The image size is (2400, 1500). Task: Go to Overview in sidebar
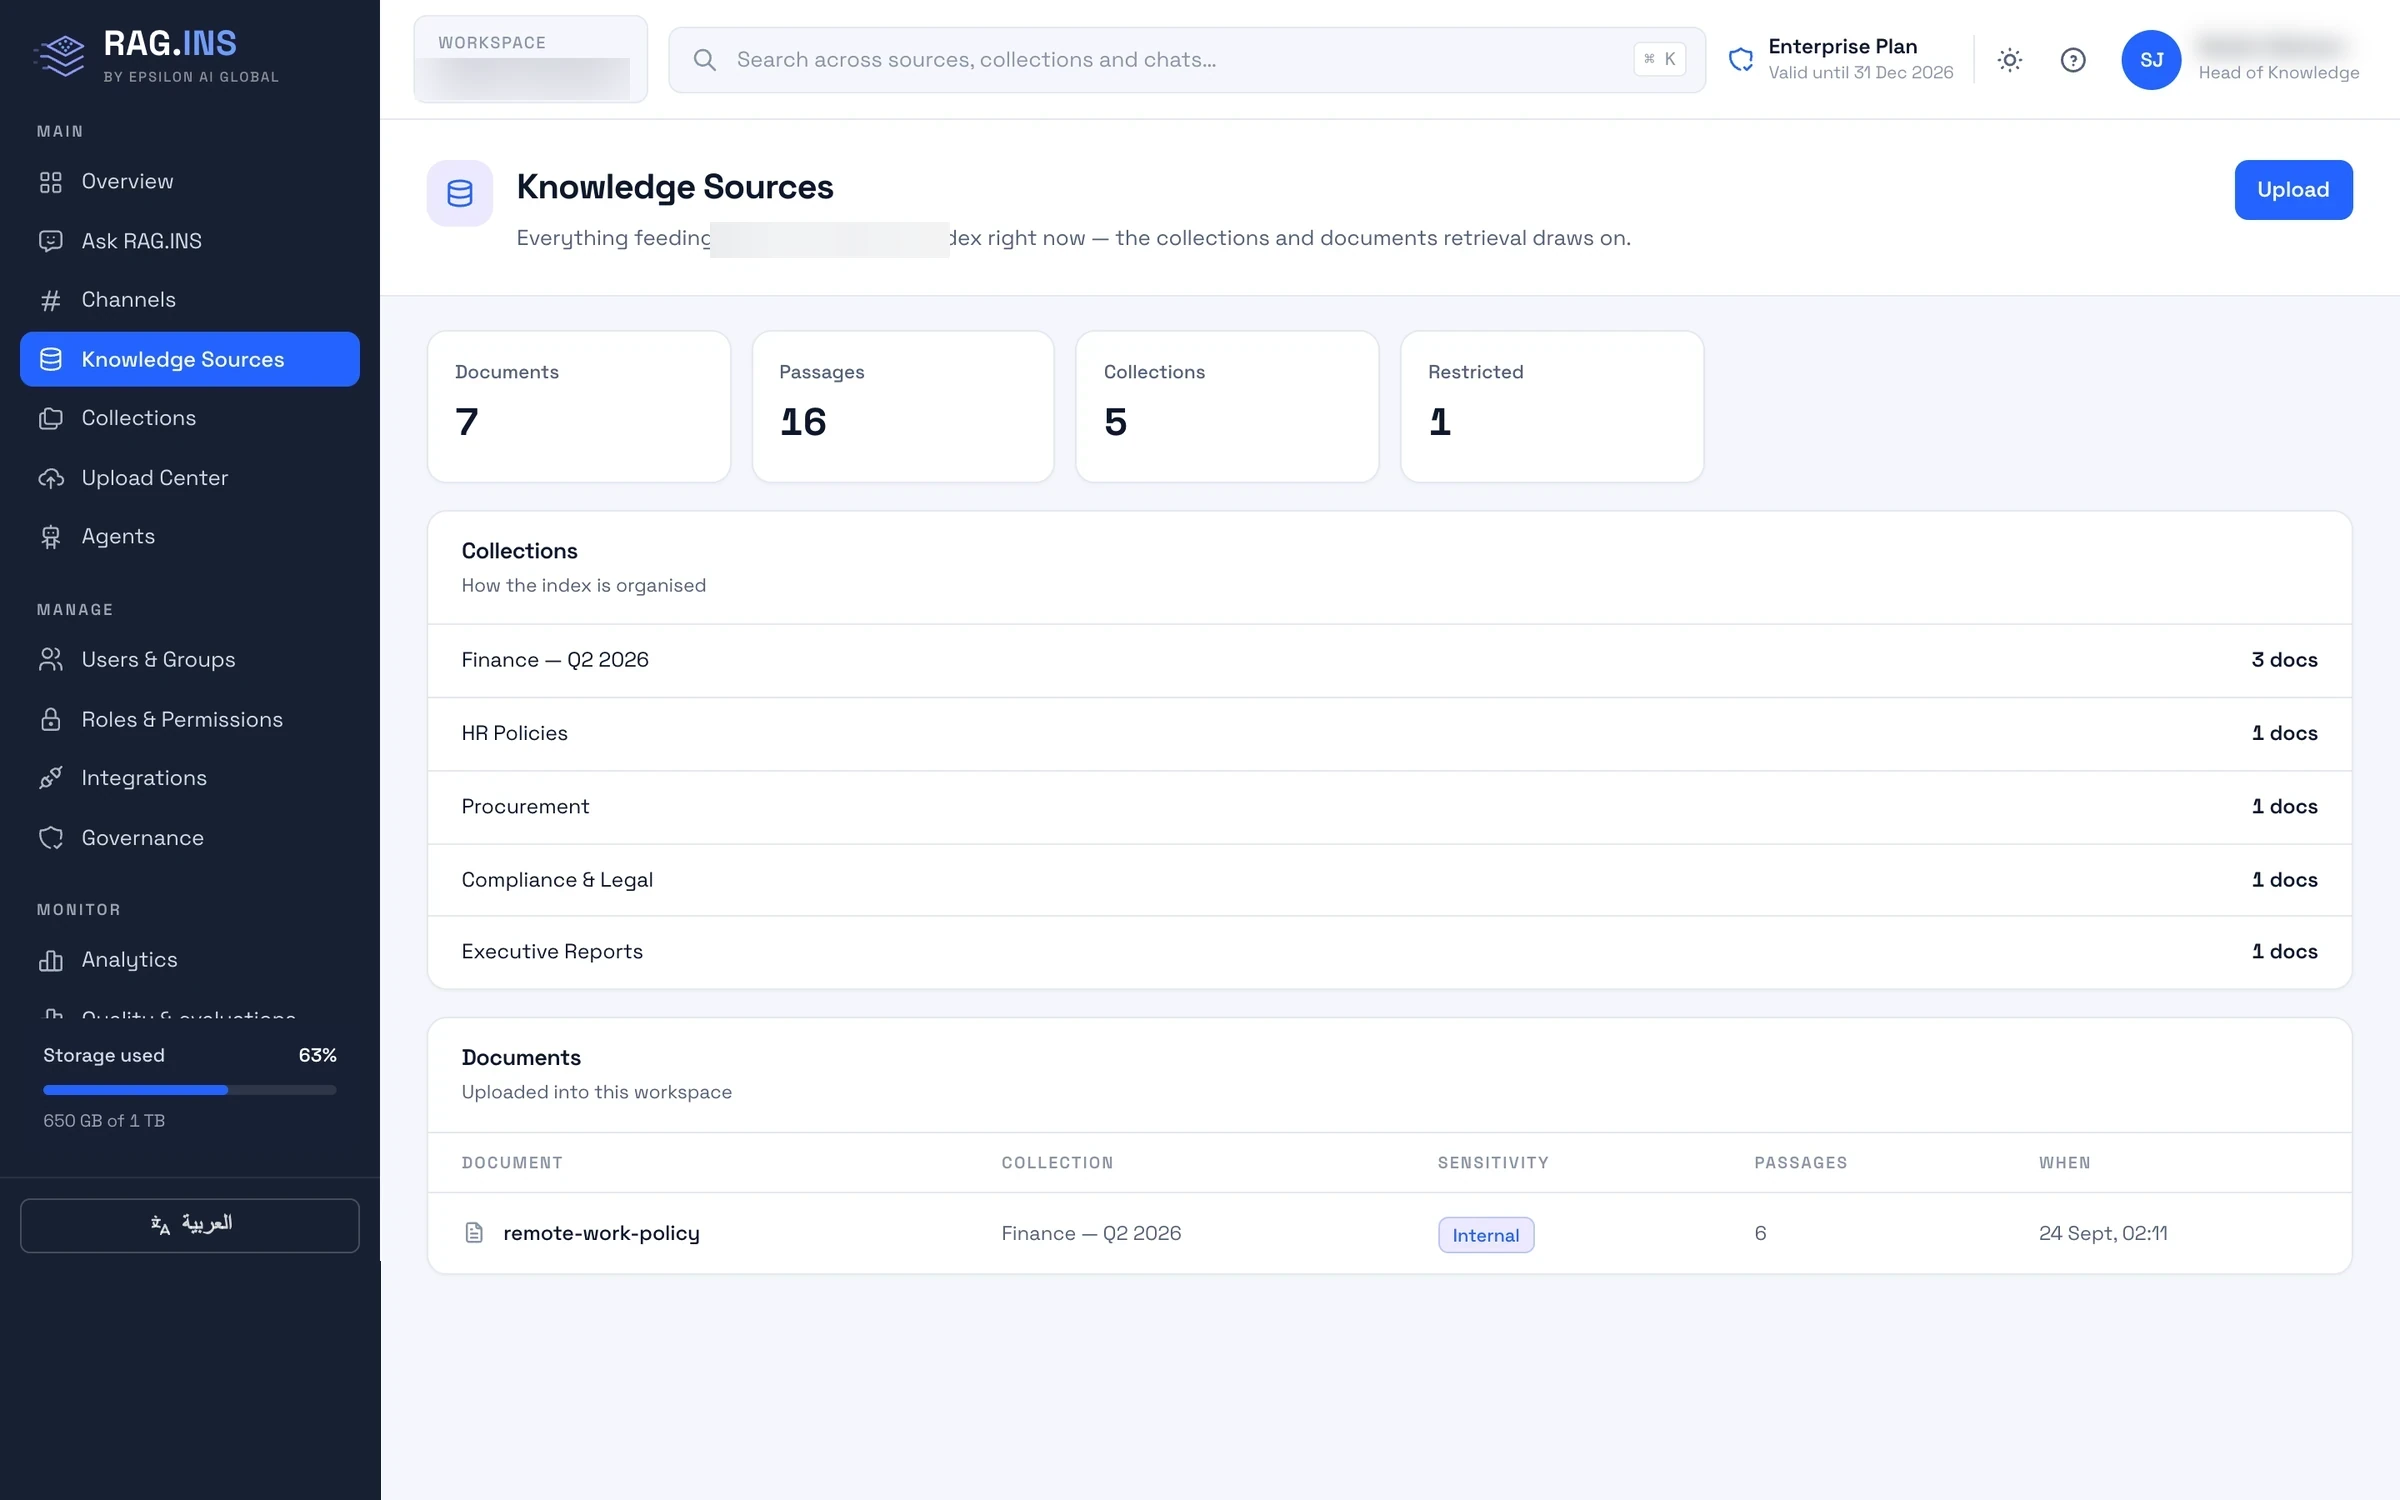[x=190, y=182]
